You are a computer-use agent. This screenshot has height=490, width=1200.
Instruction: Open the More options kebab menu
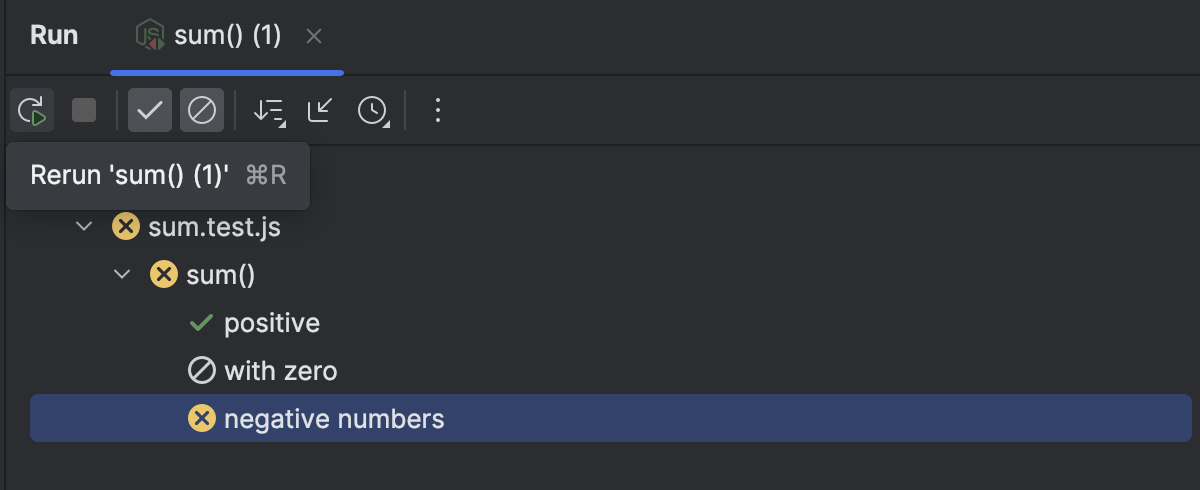point(437,110)
